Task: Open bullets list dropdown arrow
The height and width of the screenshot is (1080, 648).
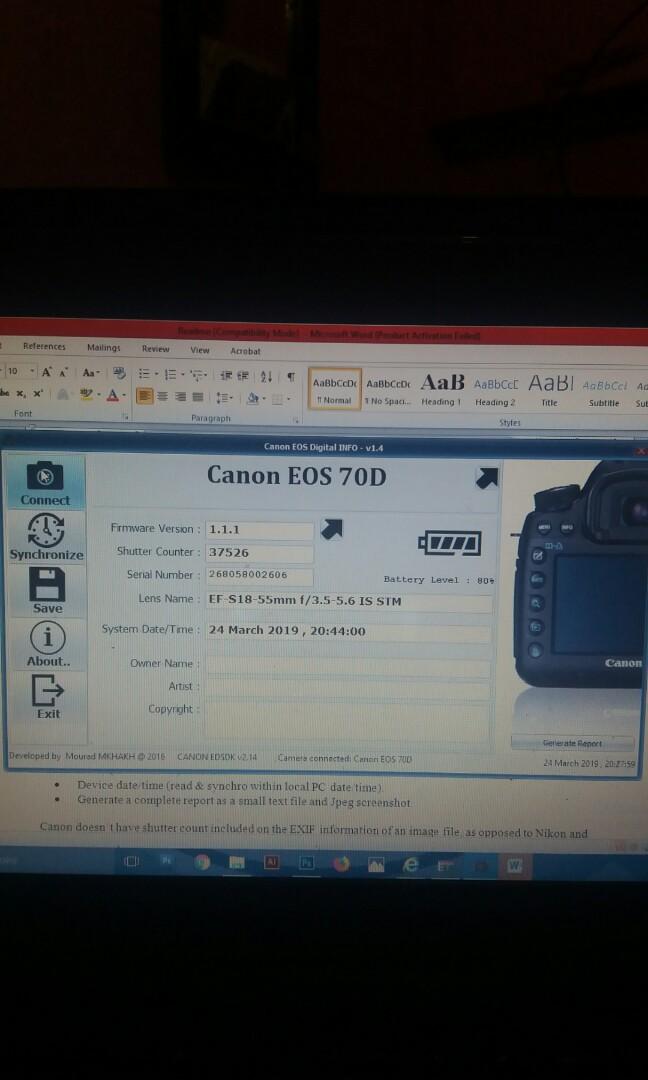Action: pos(156,374)
